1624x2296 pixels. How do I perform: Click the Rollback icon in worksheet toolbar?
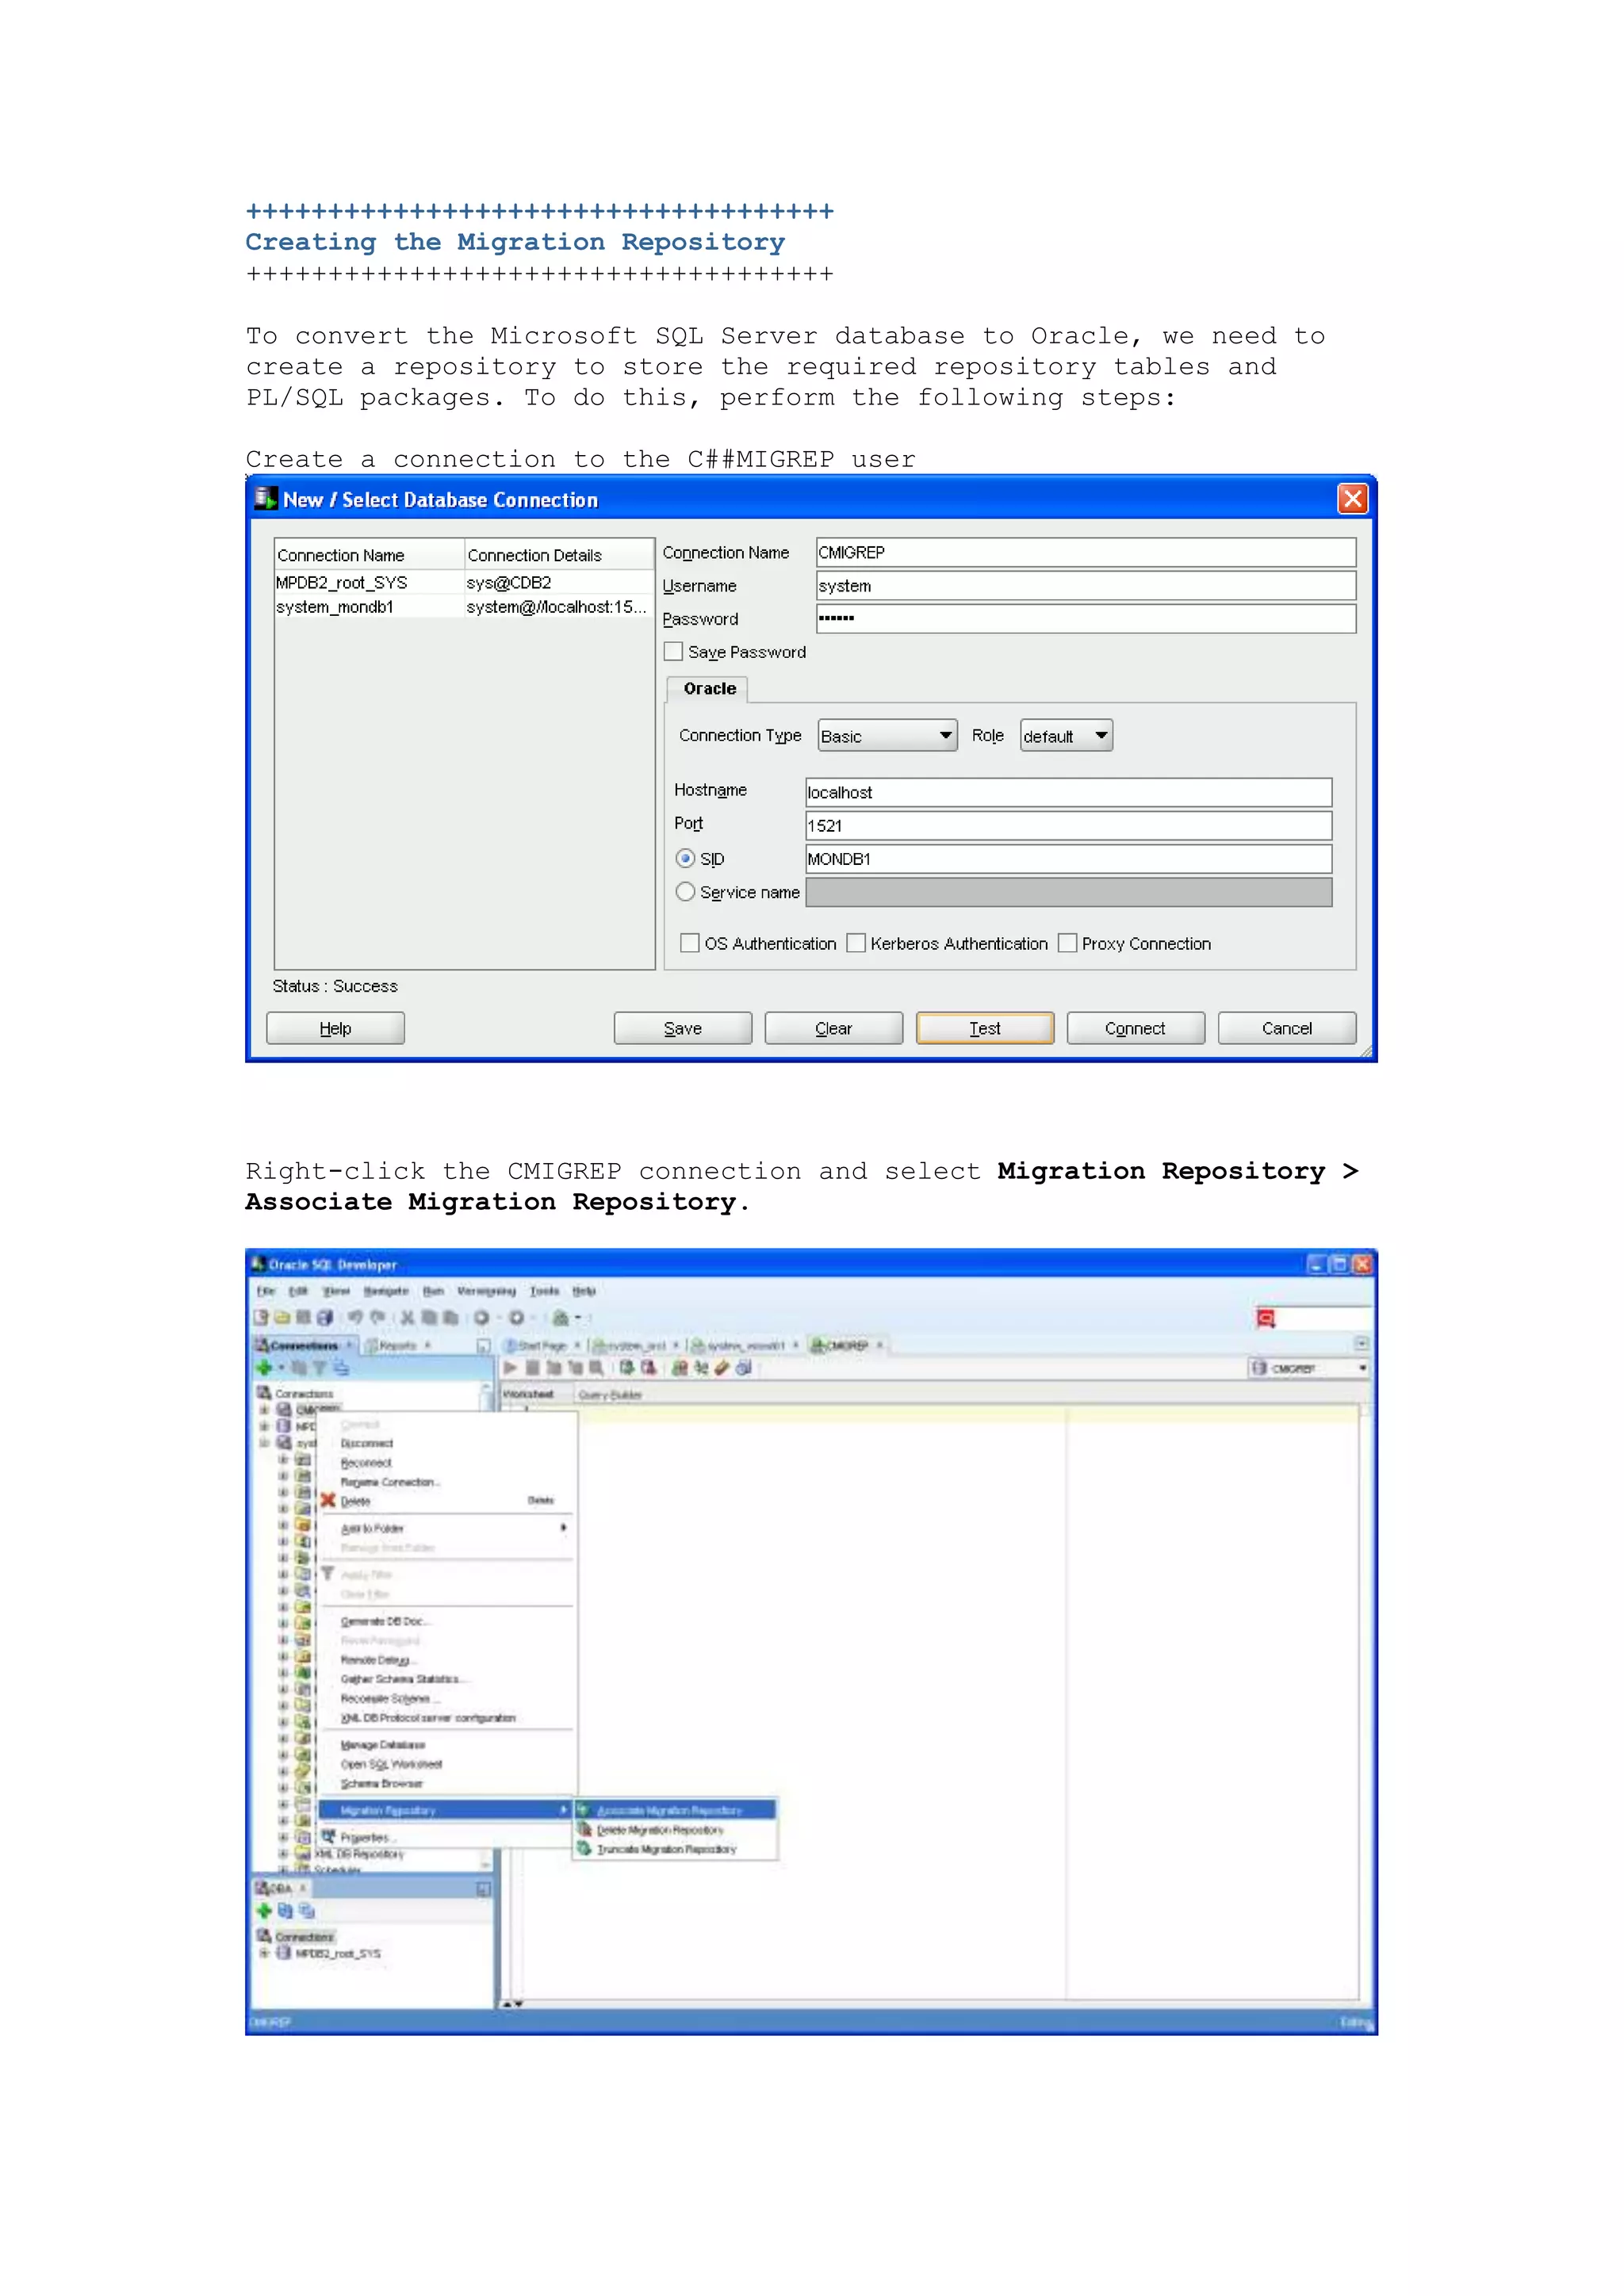[649, 1368]
